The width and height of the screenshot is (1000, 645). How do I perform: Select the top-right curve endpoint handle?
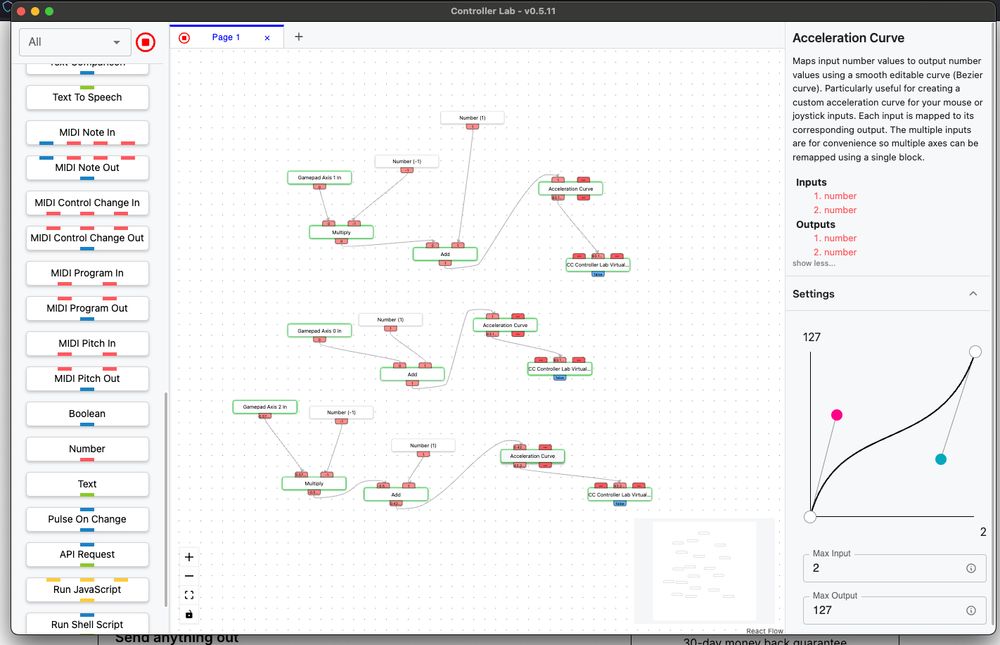pos(975,352)
